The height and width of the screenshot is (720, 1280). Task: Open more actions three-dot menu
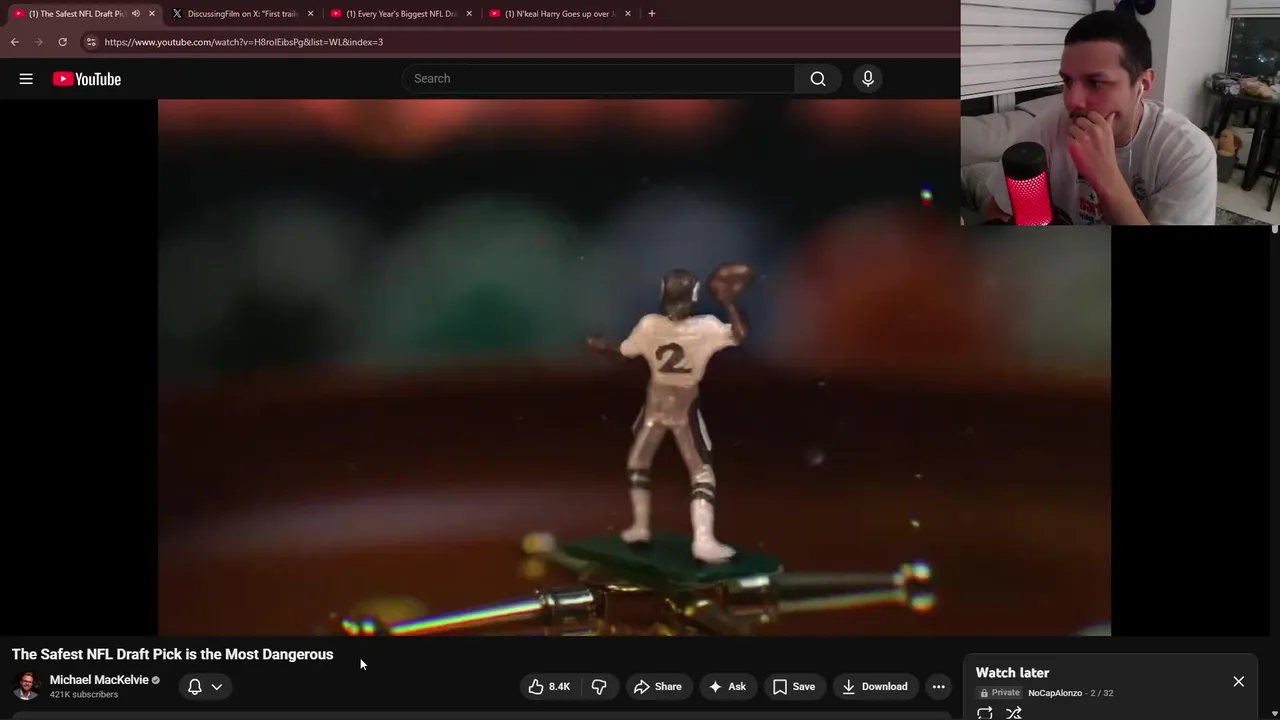(938, 687)
